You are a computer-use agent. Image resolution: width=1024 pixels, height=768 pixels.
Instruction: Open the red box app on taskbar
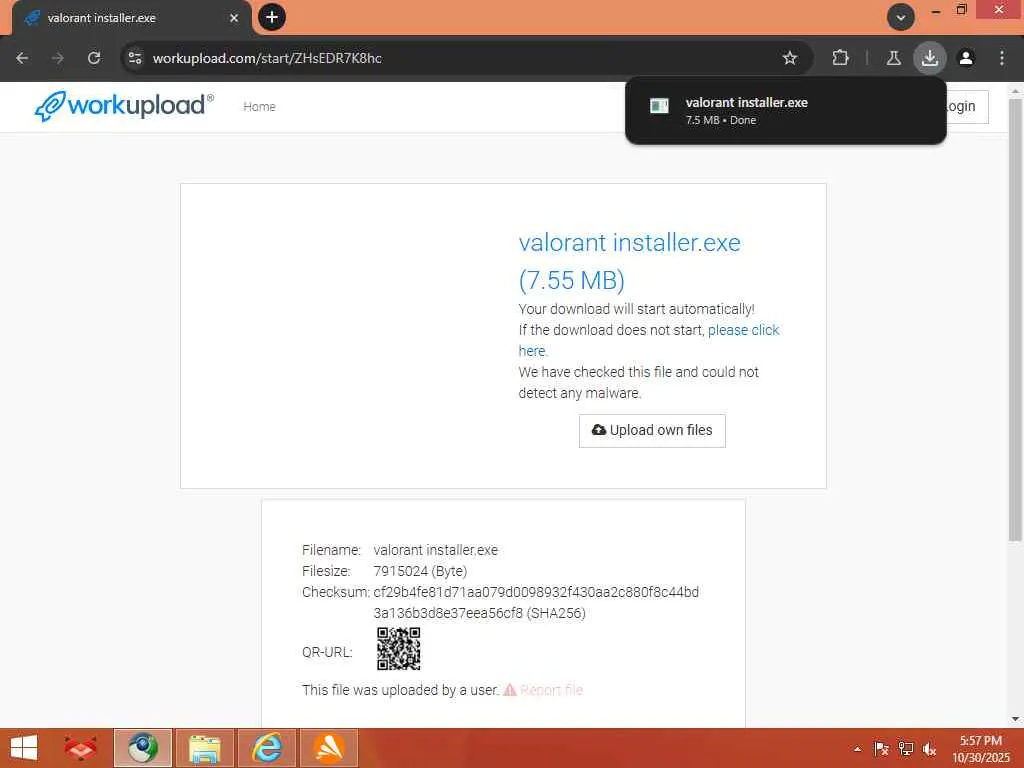click(81, 748)
